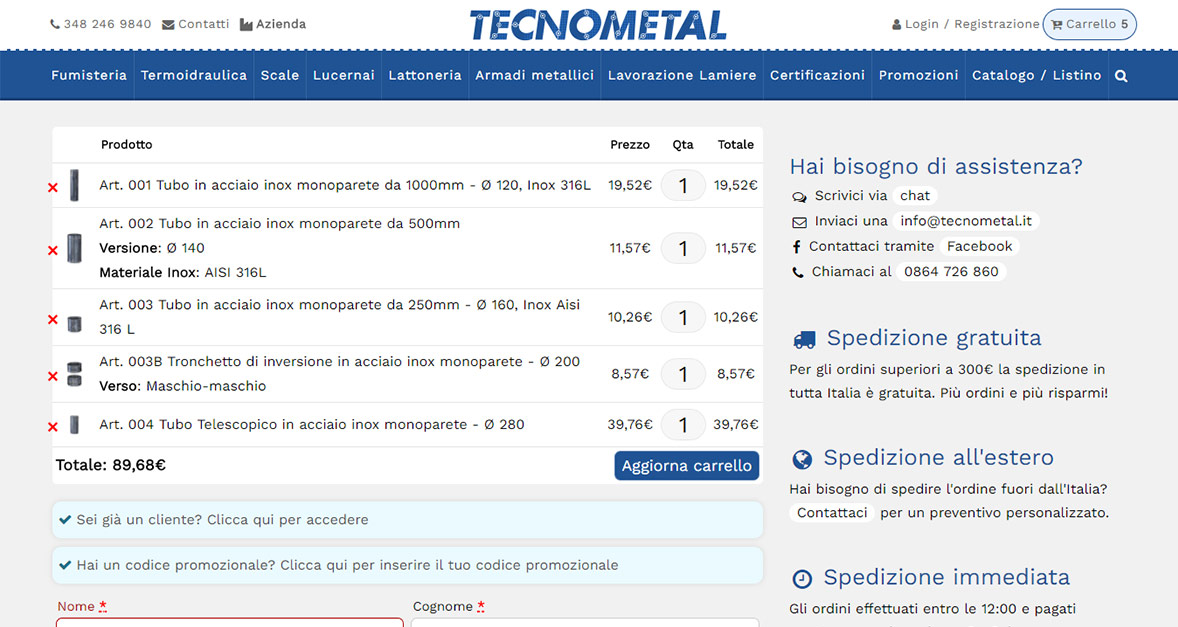The width and height of the screenshot is (1178, 627).
Task: Open thumbnail of Art. 001 Tubo 1000mm
Action: [x=74, y=185]
